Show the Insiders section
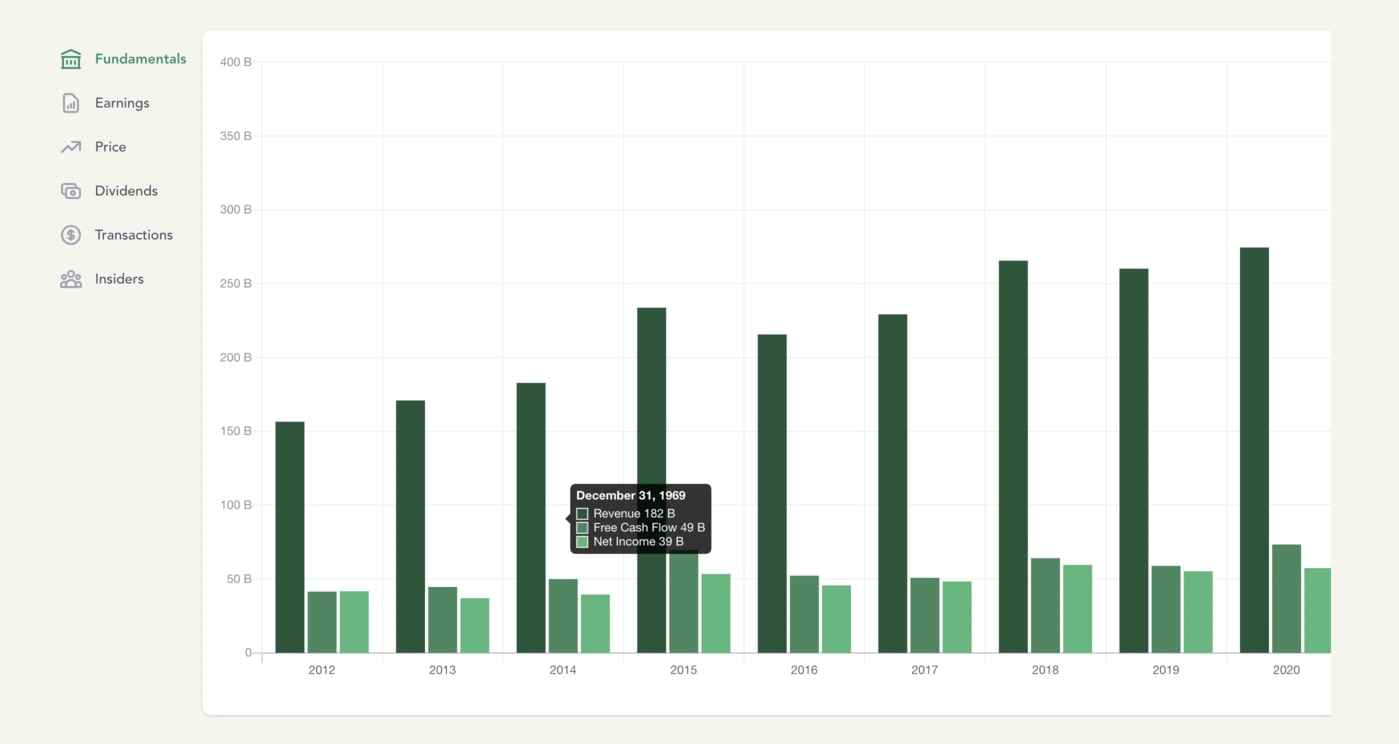 click(119, 279)
